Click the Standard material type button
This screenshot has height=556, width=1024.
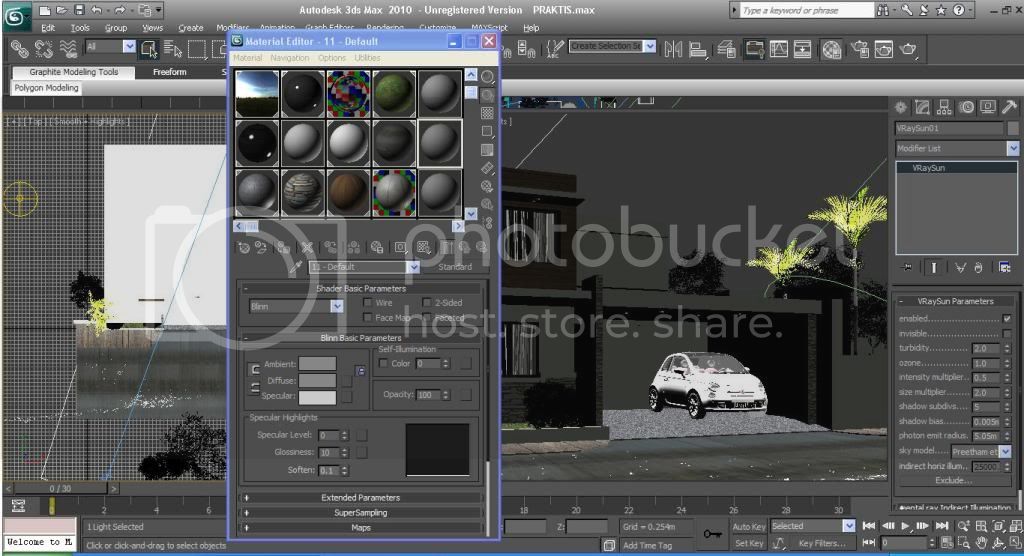[455, 267]
